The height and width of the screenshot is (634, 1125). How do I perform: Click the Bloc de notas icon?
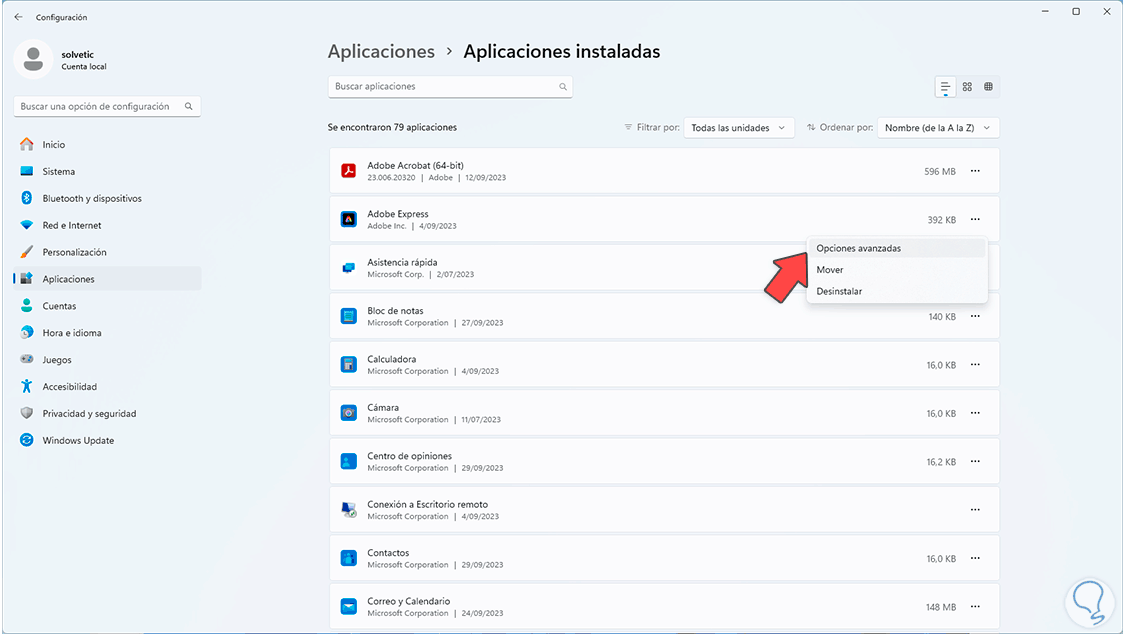click(348, 316)
